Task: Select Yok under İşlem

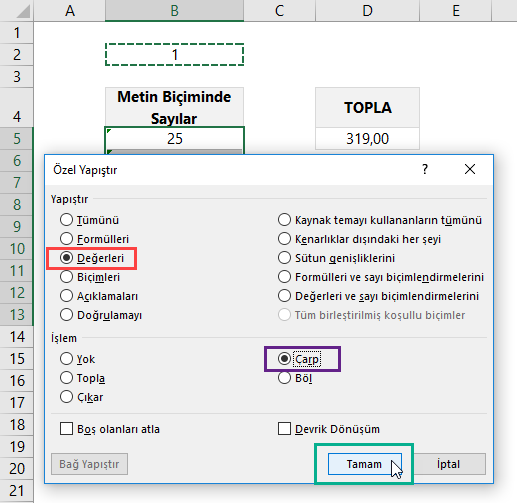Action: pyautogui.click(x=66, y=359)
